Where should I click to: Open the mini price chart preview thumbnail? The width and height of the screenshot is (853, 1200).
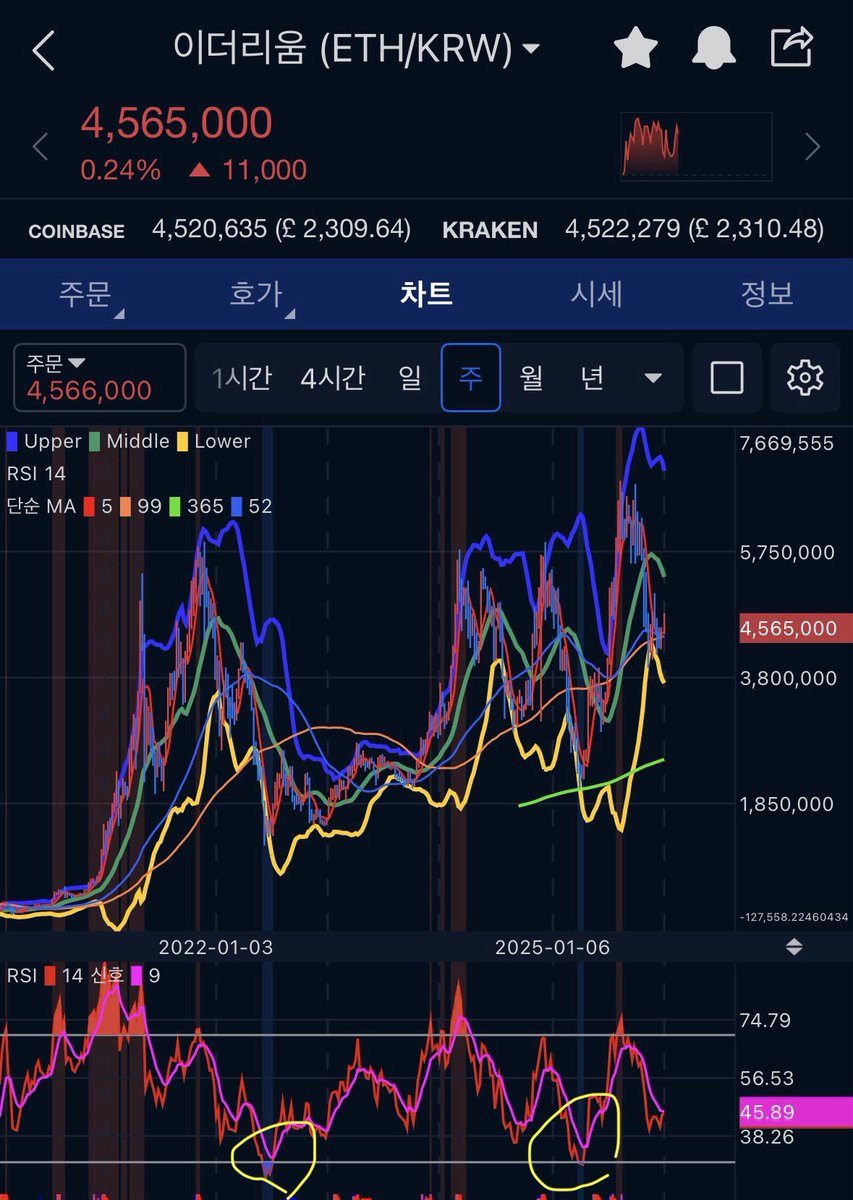[695, 146]
